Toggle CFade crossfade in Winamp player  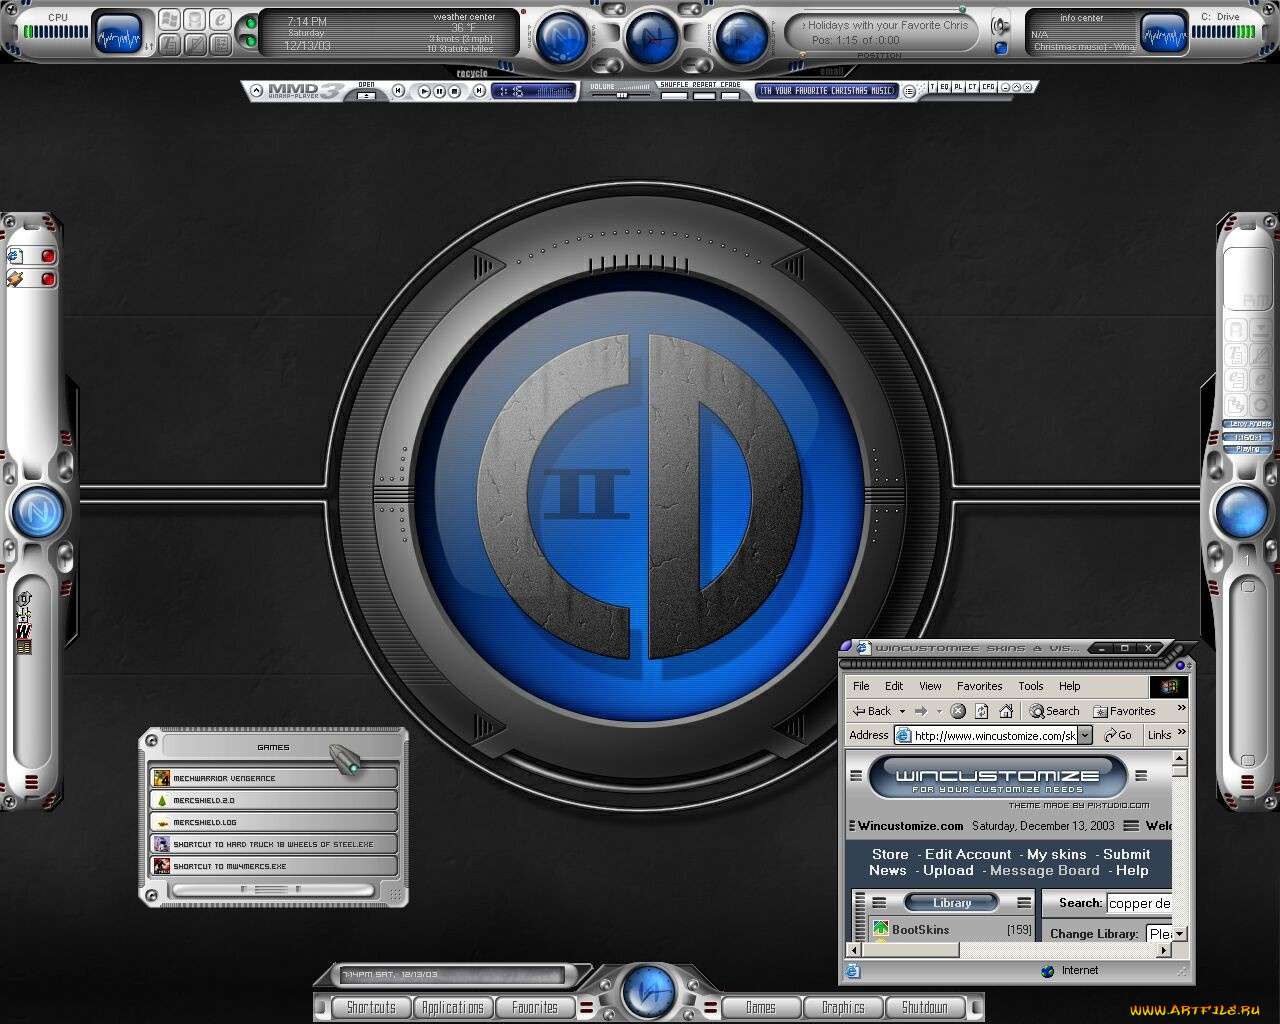tap(731, 96)
